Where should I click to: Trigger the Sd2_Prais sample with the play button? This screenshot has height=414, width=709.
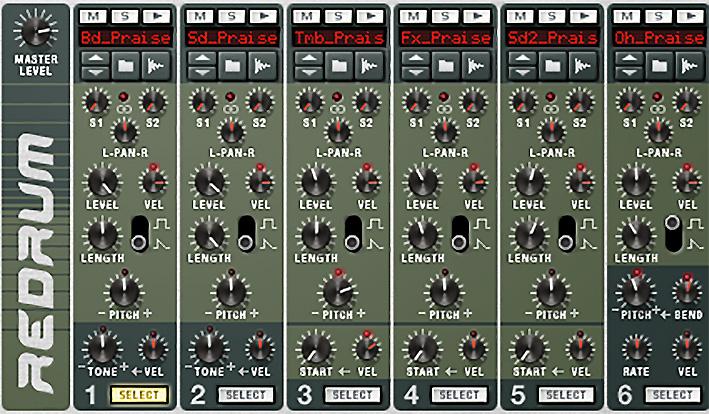coord(583,16)
